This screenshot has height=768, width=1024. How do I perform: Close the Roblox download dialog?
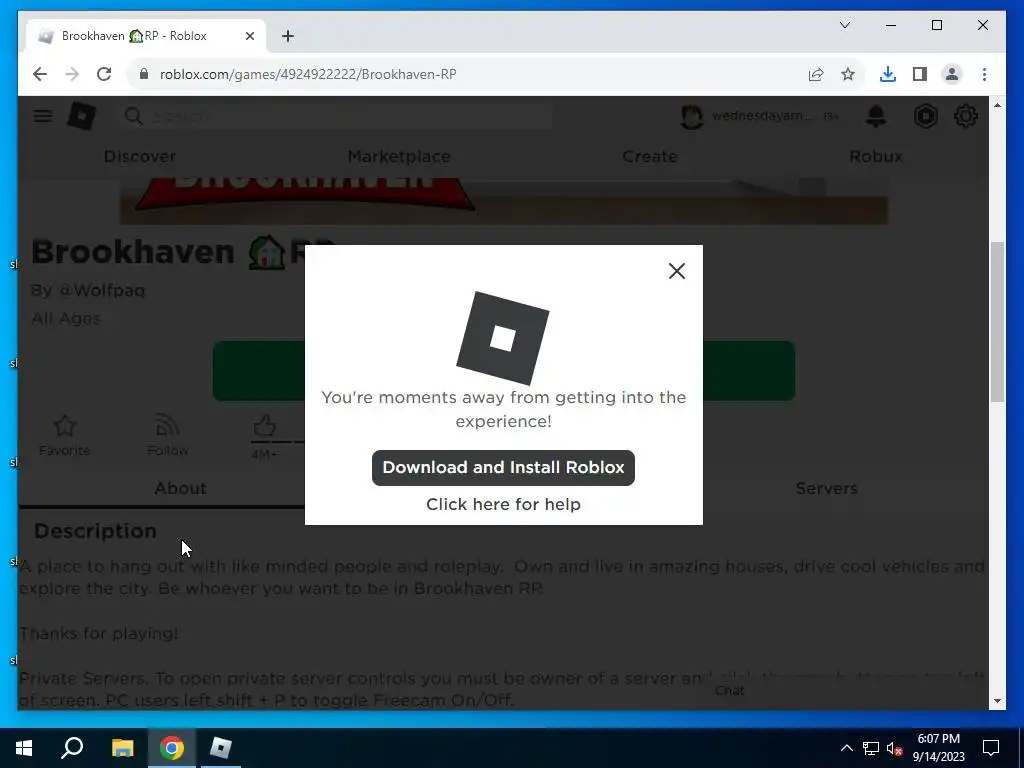[677, 271]
